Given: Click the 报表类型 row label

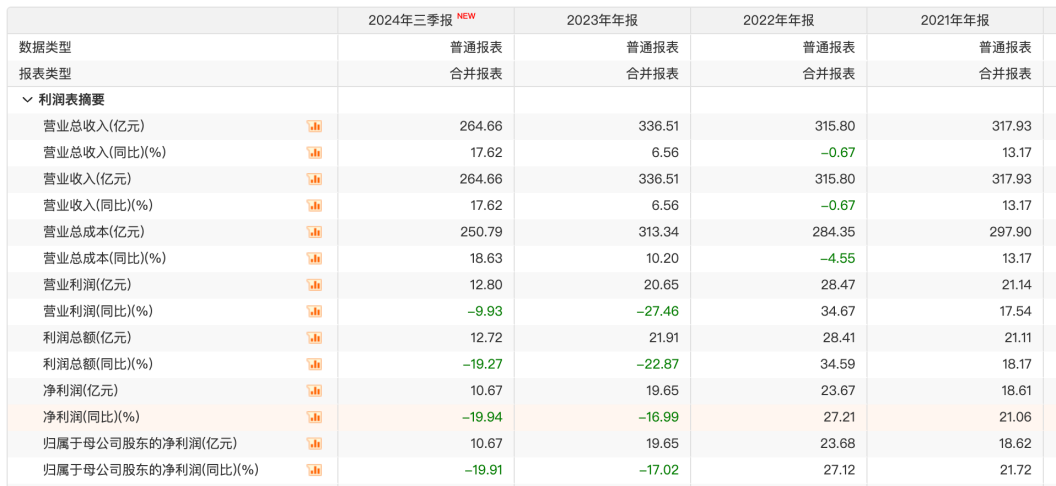Looking at the screenshot, I should tap(45, 73).
